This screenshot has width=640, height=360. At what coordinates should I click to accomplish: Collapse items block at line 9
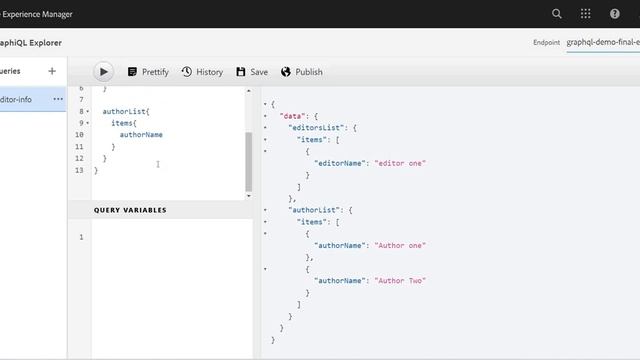tap(88, 123)
